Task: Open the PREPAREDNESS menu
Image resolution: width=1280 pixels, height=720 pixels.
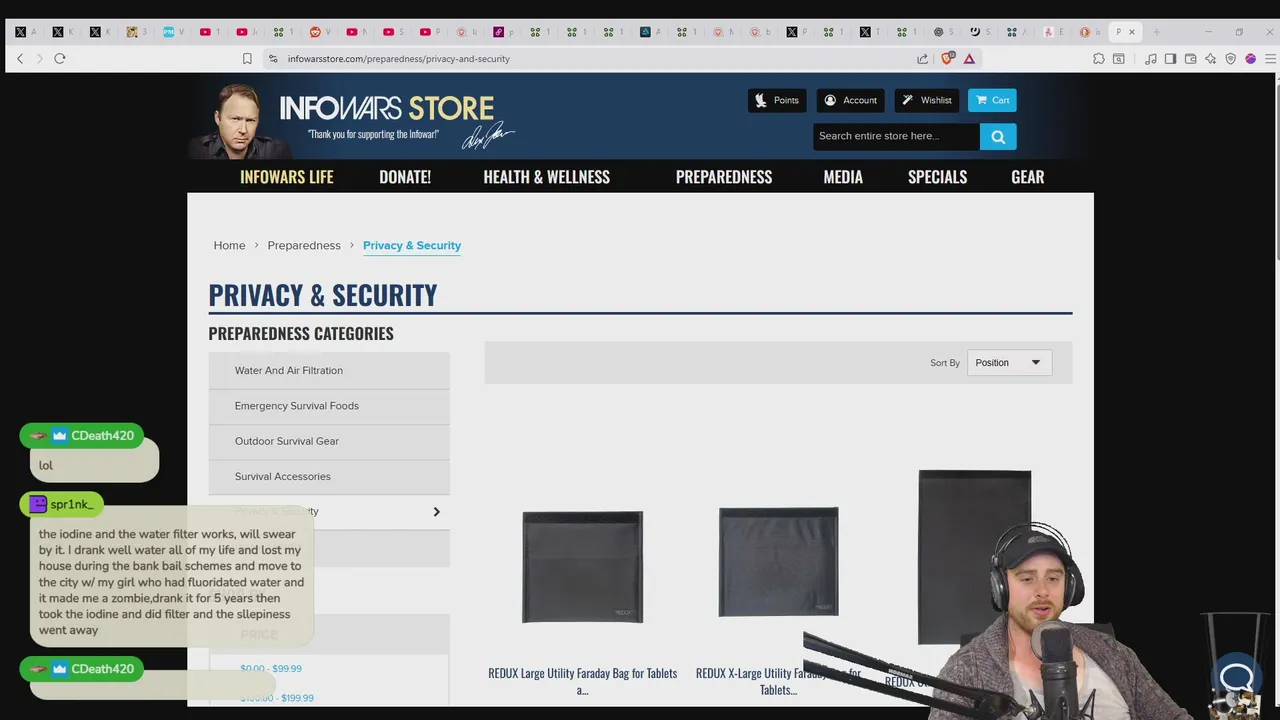Action: 724,177
